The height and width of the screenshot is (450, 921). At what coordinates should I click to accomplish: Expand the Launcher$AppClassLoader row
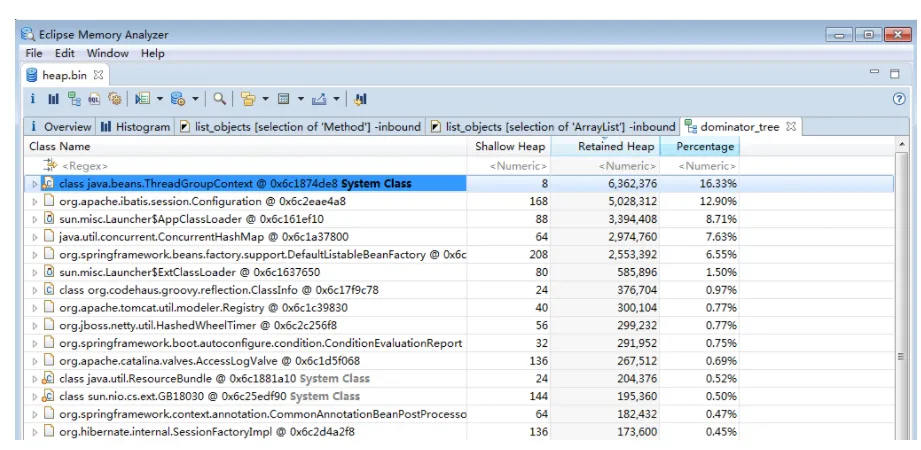[x=35, y=219]
